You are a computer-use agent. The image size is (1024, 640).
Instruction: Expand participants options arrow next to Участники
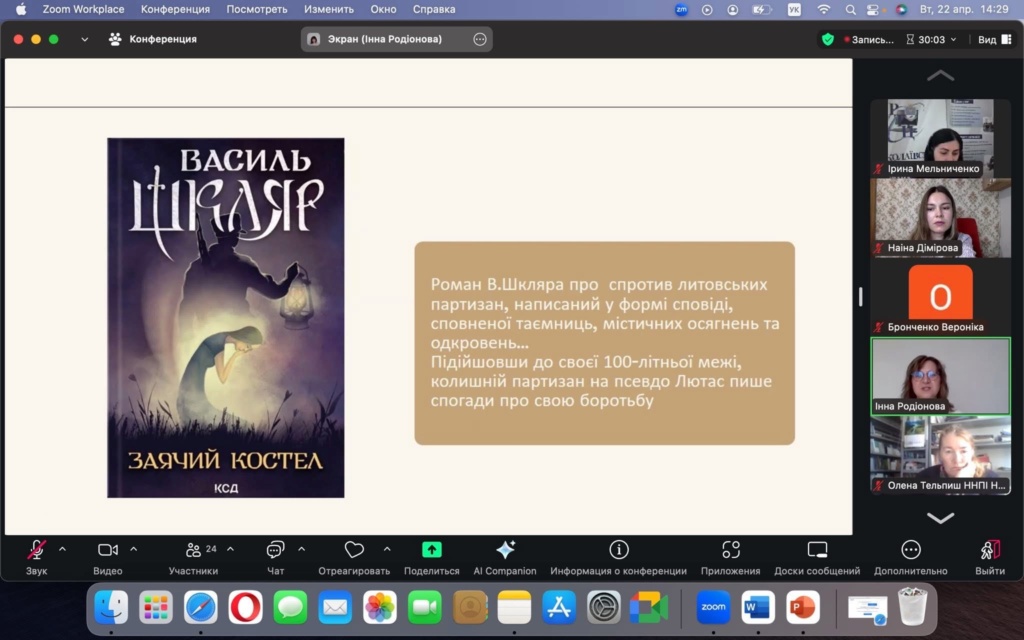pos(231,550)
